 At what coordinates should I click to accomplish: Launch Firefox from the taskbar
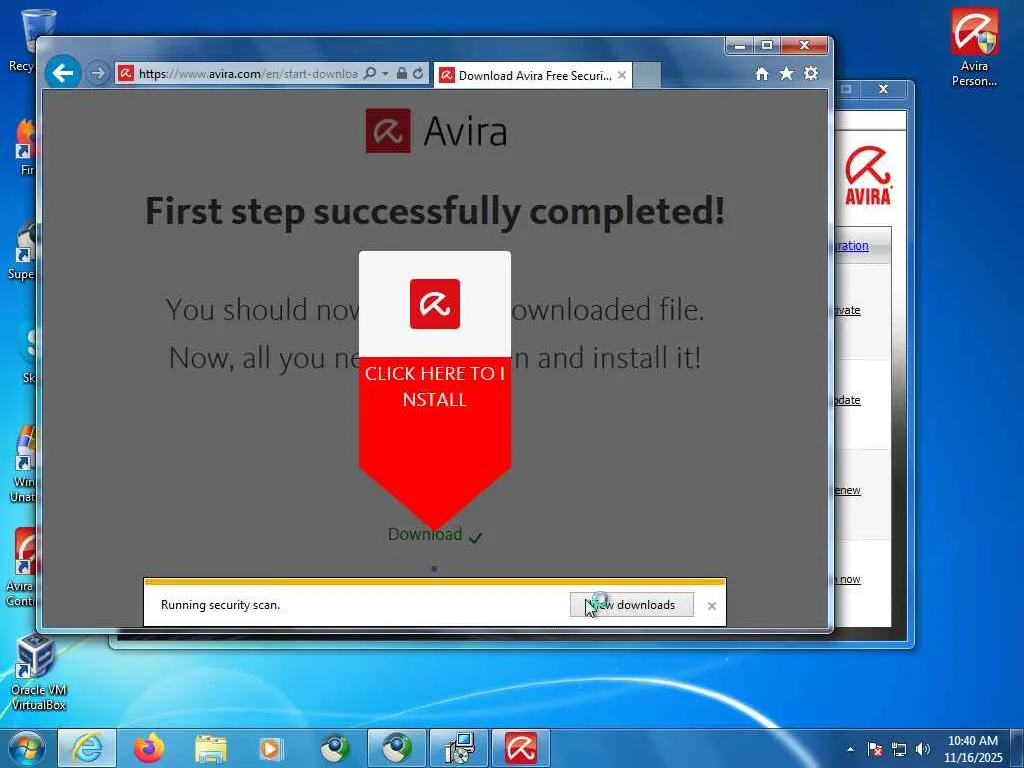click(149, 748)
